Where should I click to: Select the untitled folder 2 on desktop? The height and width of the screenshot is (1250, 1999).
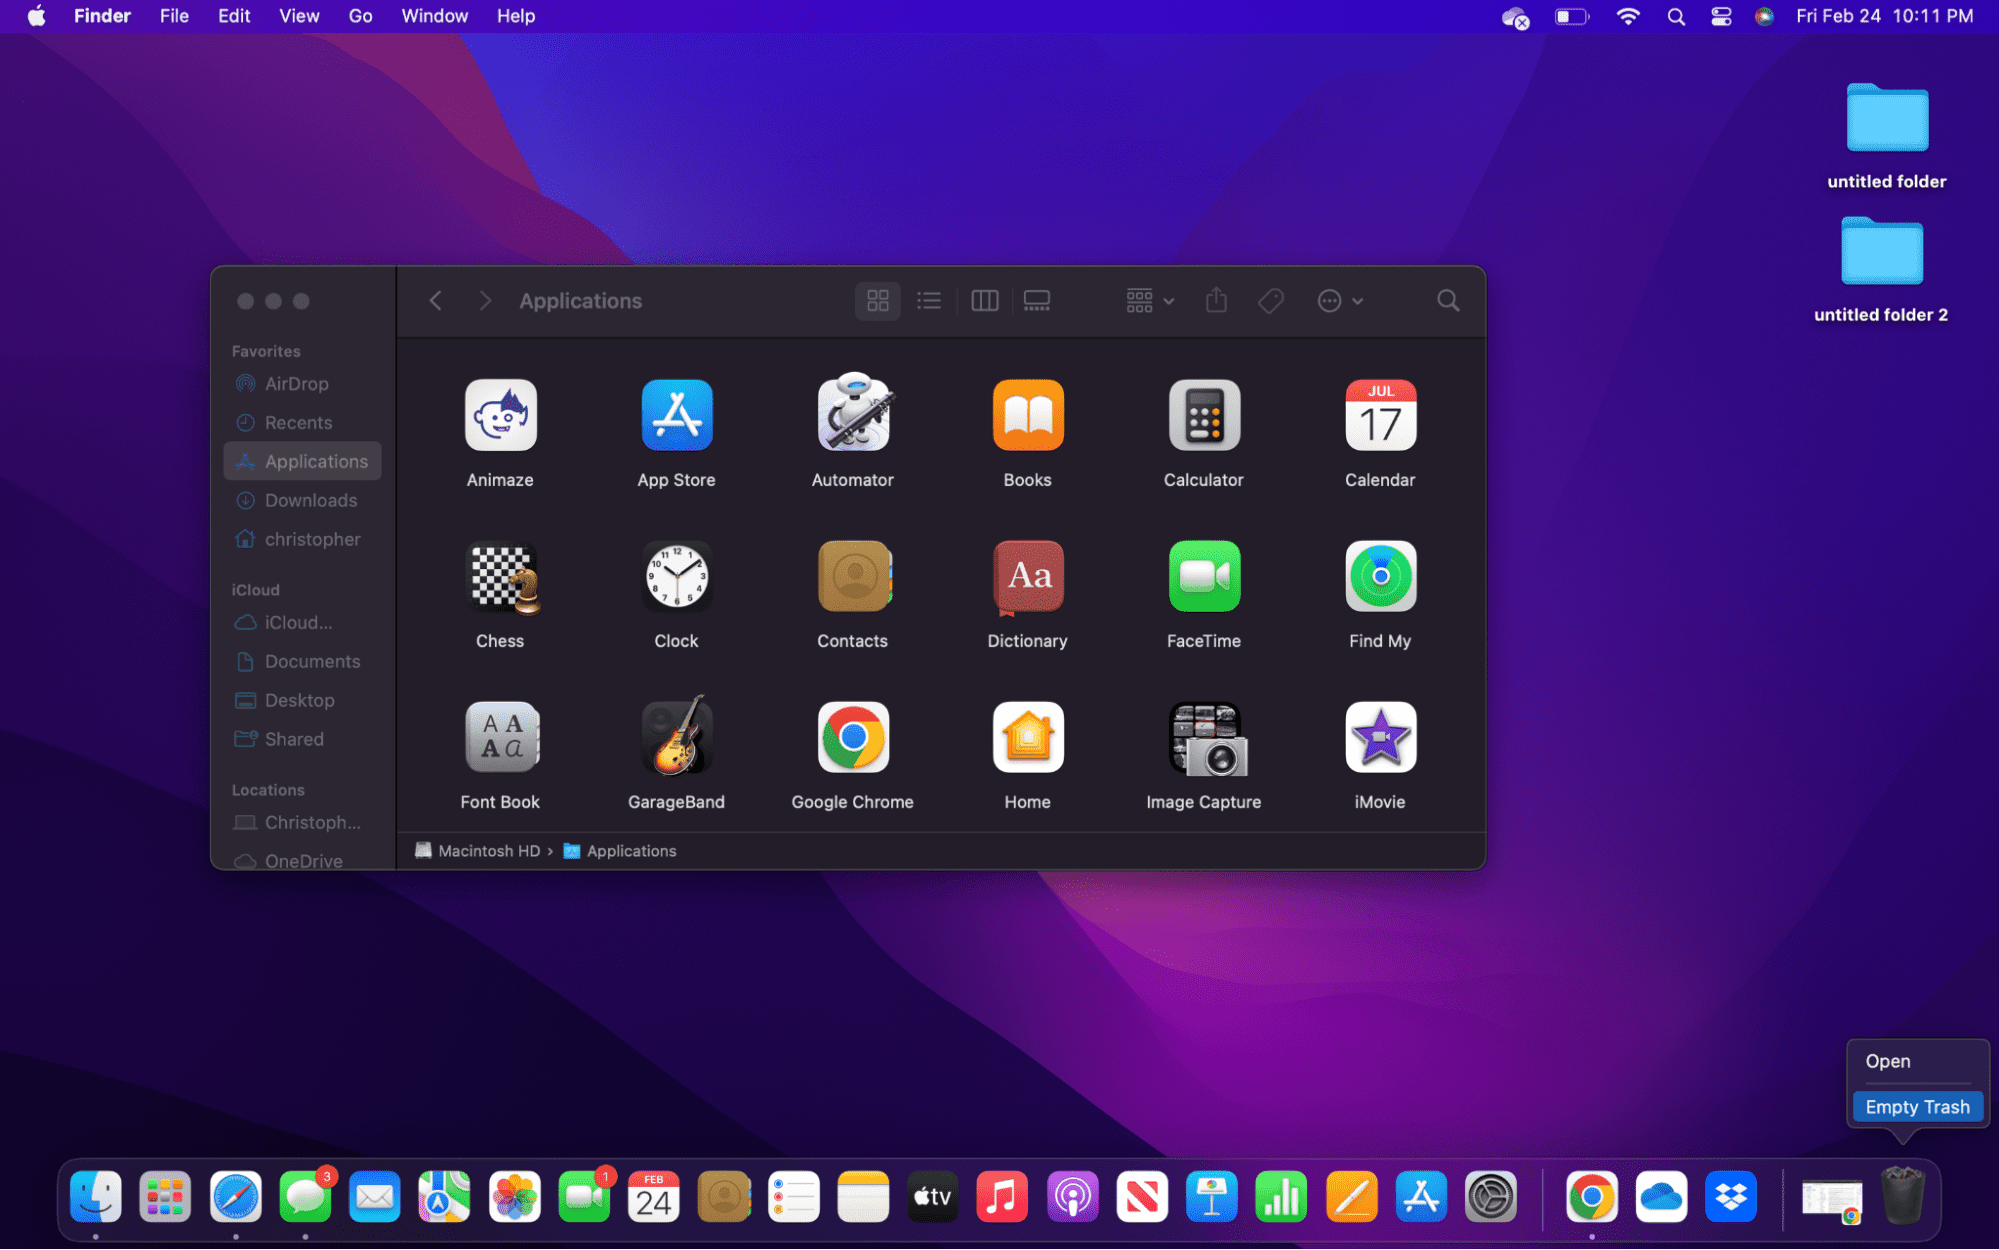point(1881,270)
